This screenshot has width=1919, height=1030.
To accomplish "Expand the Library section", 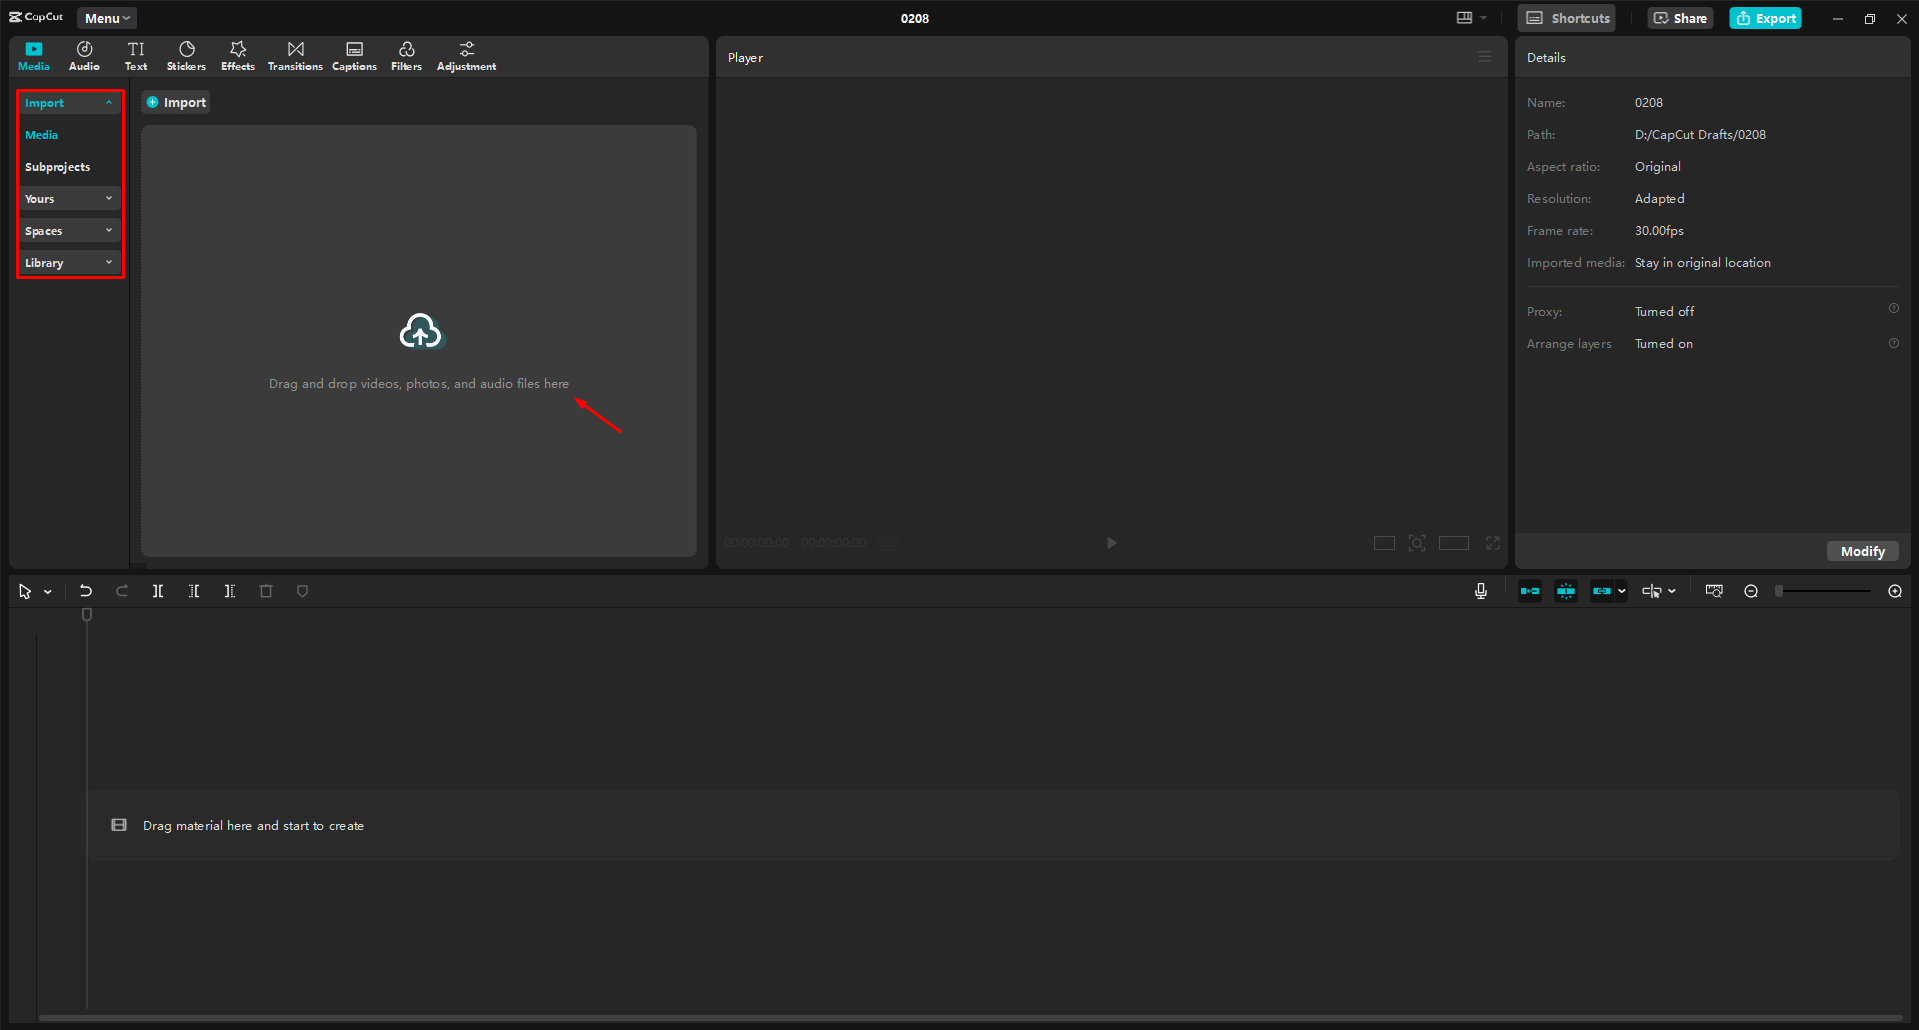I will point(69,262).
